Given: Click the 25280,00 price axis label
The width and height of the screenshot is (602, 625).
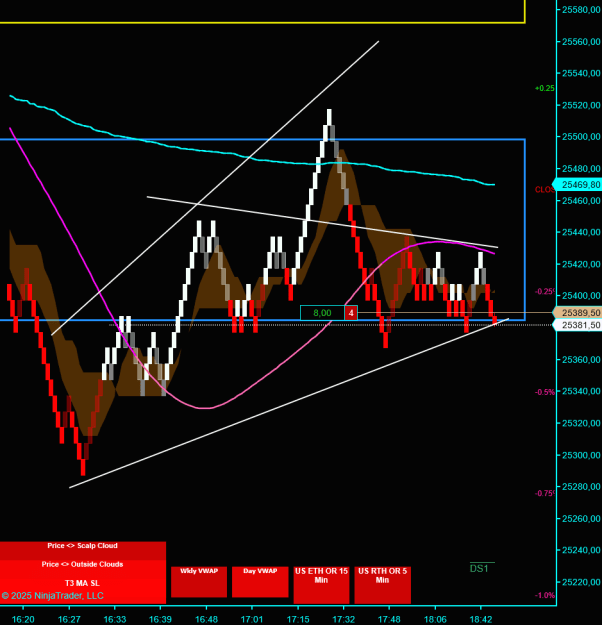Looking at the screenshot, I should tap(581, 487).
